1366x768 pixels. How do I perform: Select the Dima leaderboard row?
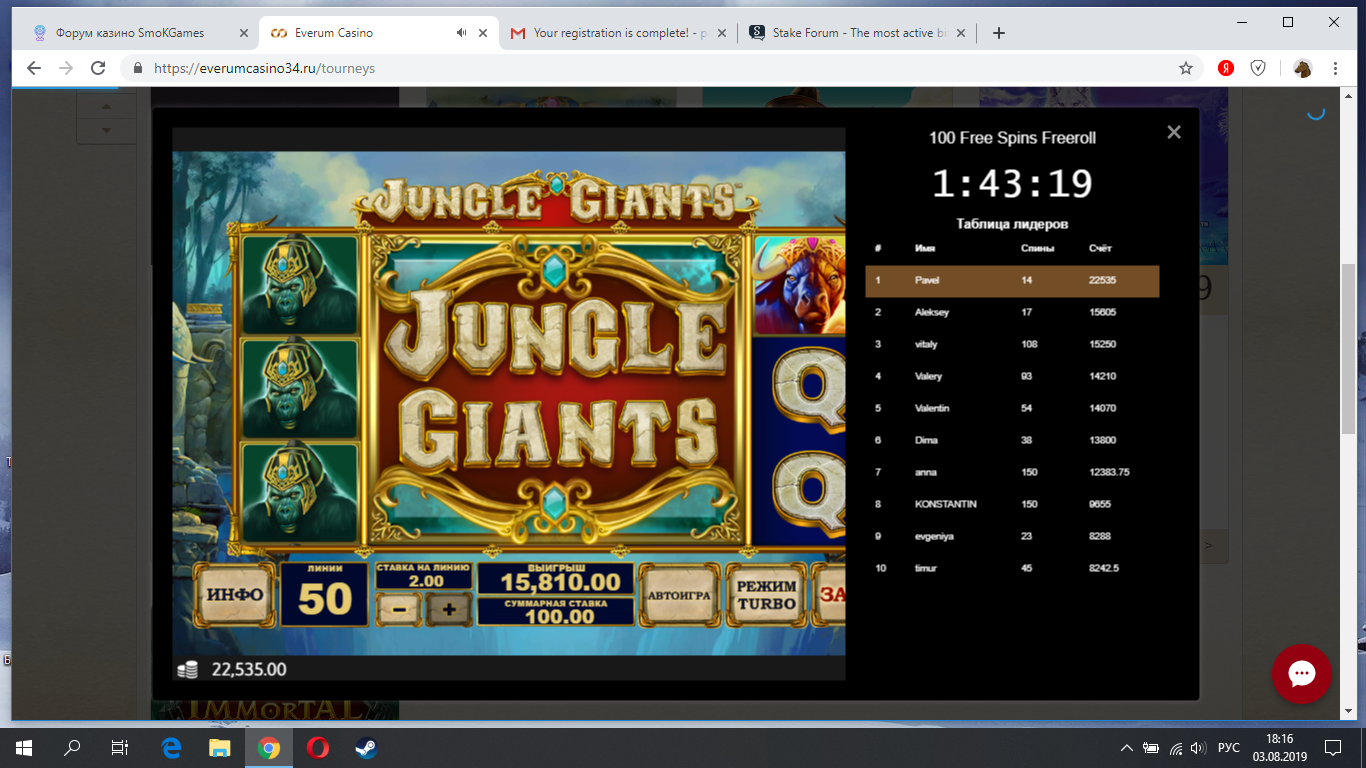[1012, 441]
